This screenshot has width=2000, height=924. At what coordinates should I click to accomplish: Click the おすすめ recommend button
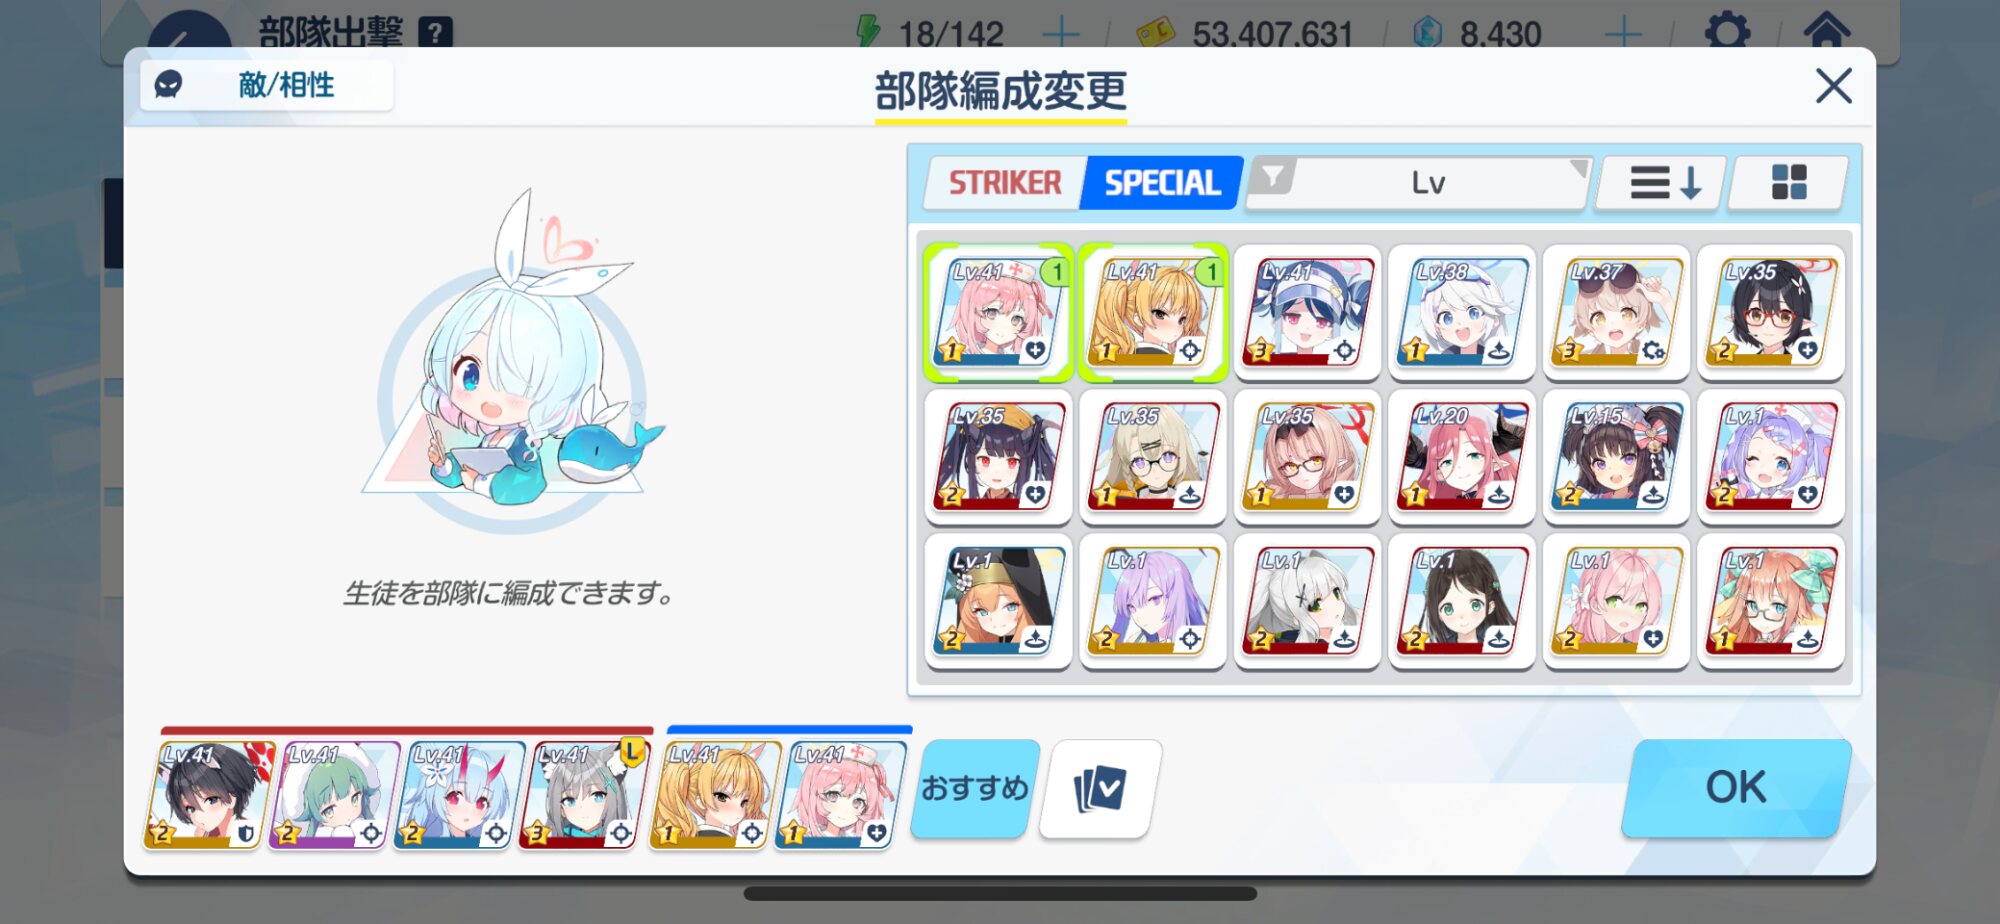pyautogui.click(x=975, y=789)
